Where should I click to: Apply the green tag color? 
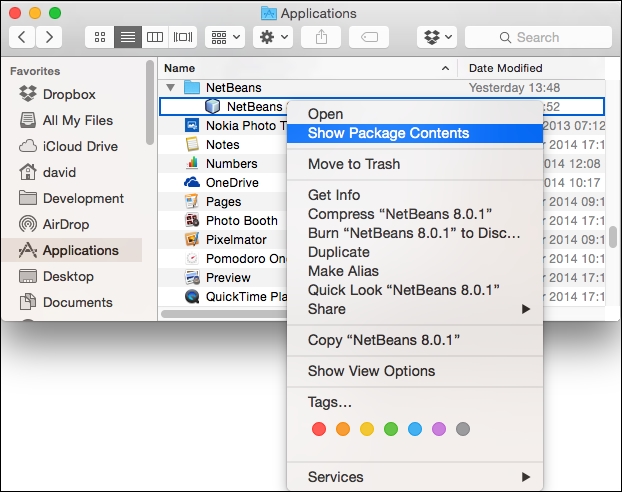tap(391, 429)
